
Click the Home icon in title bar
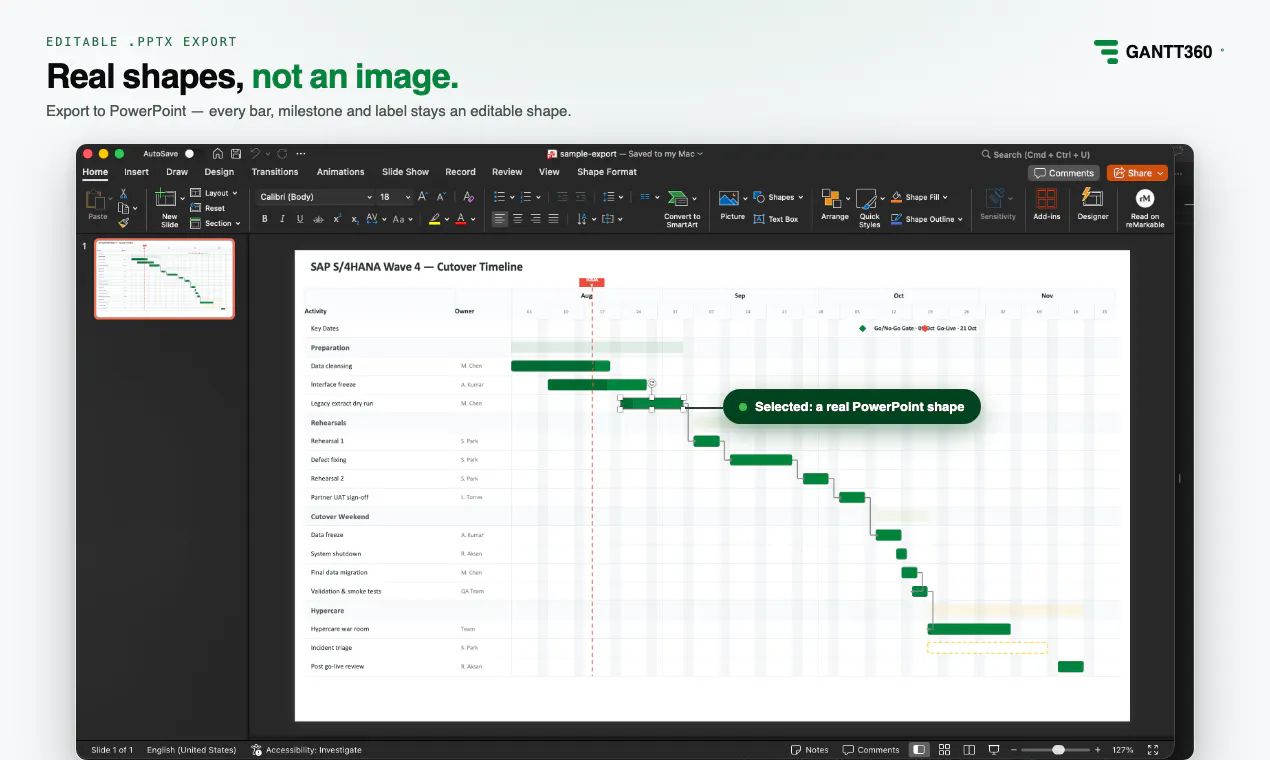(218, 154)
